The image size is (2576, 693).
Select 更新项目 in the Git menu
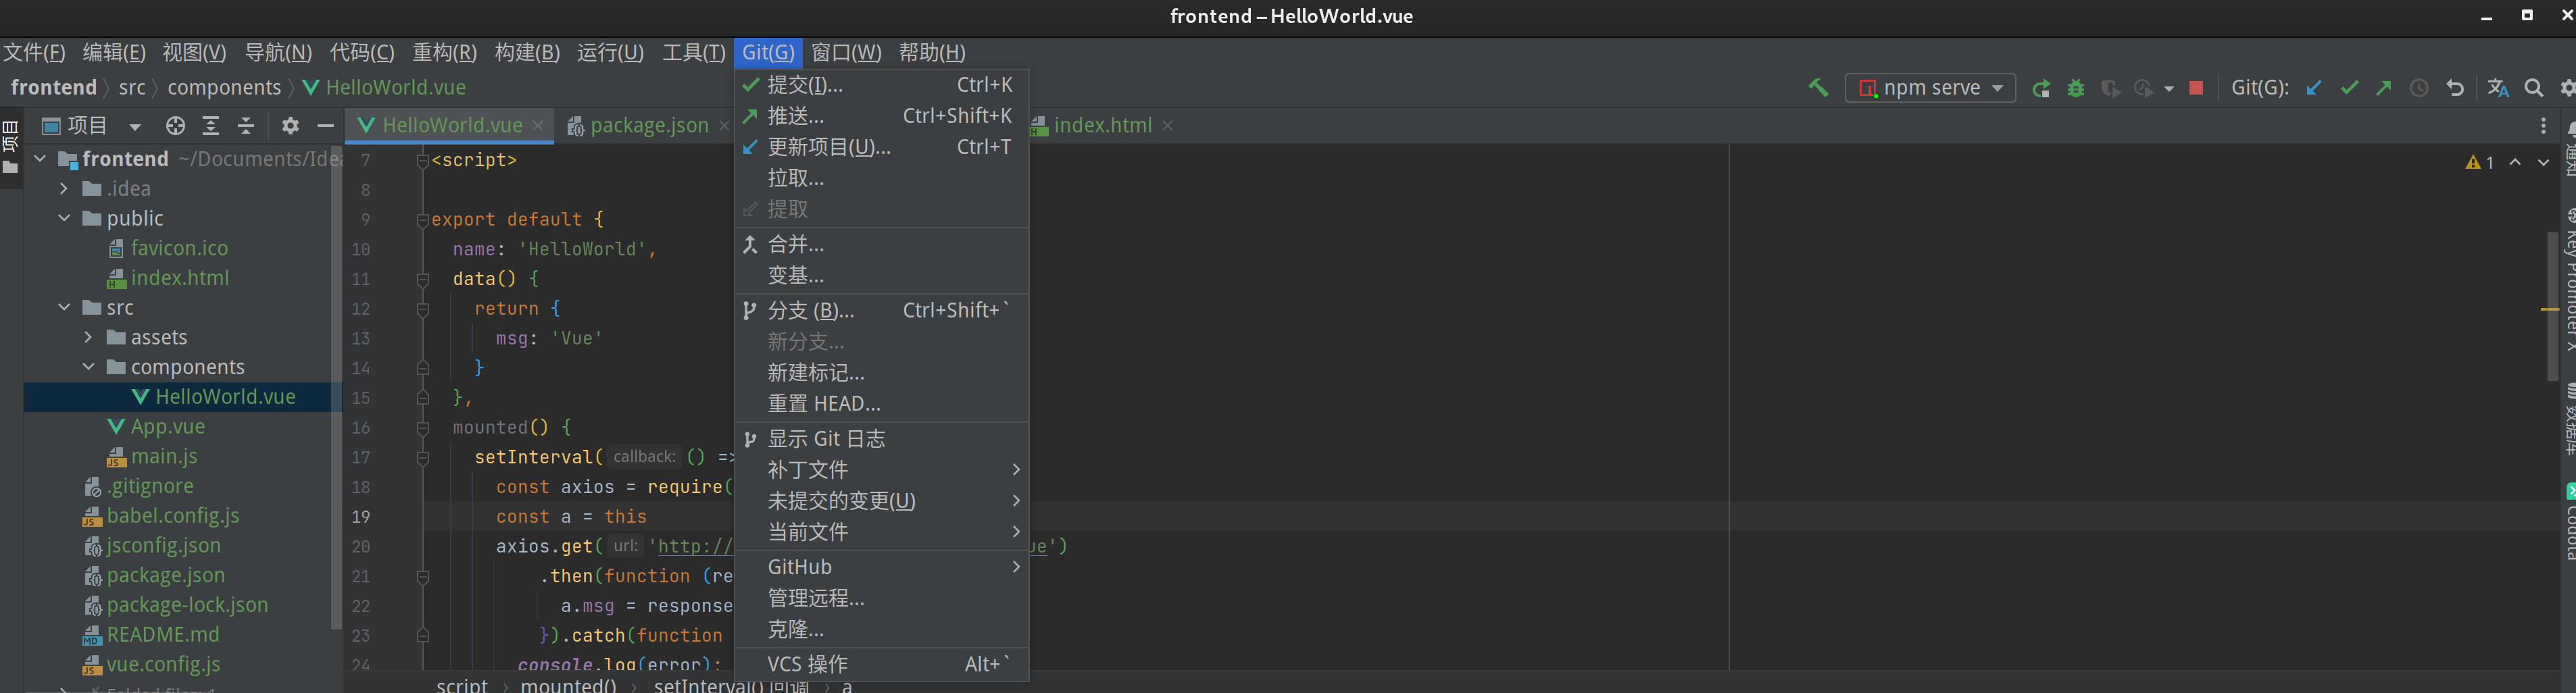882,147
